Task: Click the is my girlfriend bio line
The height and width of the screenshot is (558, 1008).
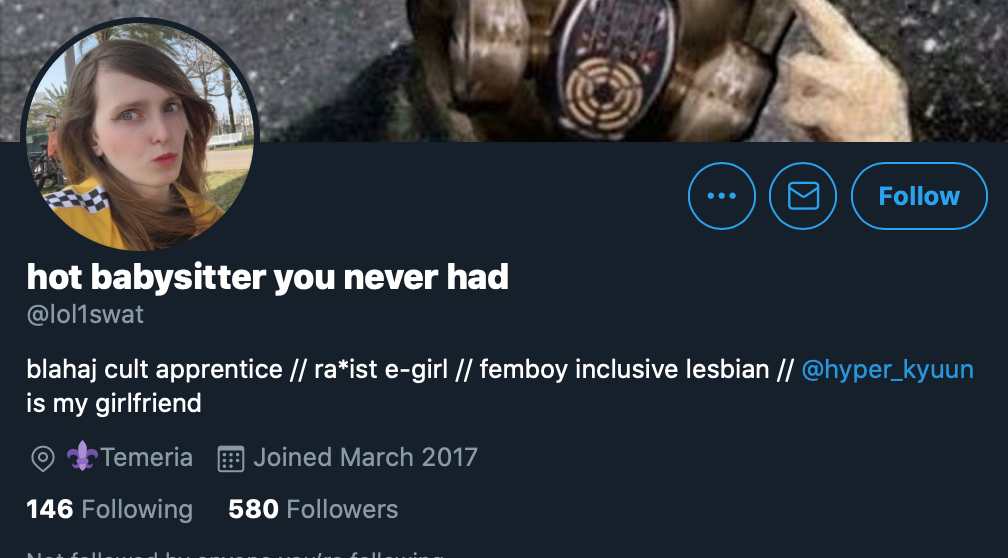Action: (114, 404)
